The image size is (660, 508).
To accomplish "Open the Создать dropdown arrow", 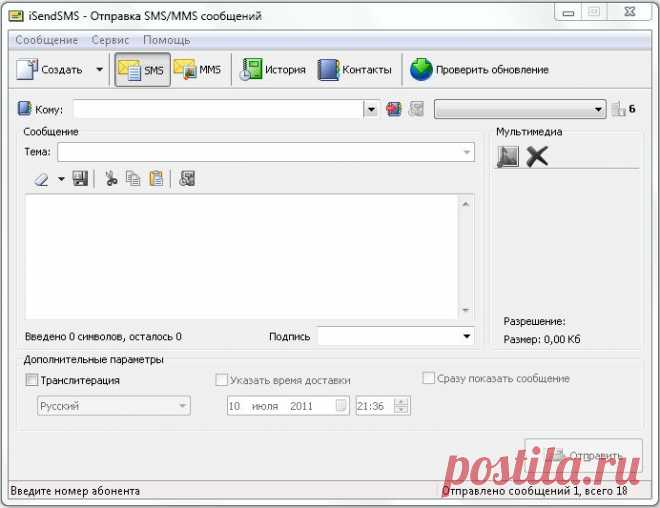I will pos(100,69).
